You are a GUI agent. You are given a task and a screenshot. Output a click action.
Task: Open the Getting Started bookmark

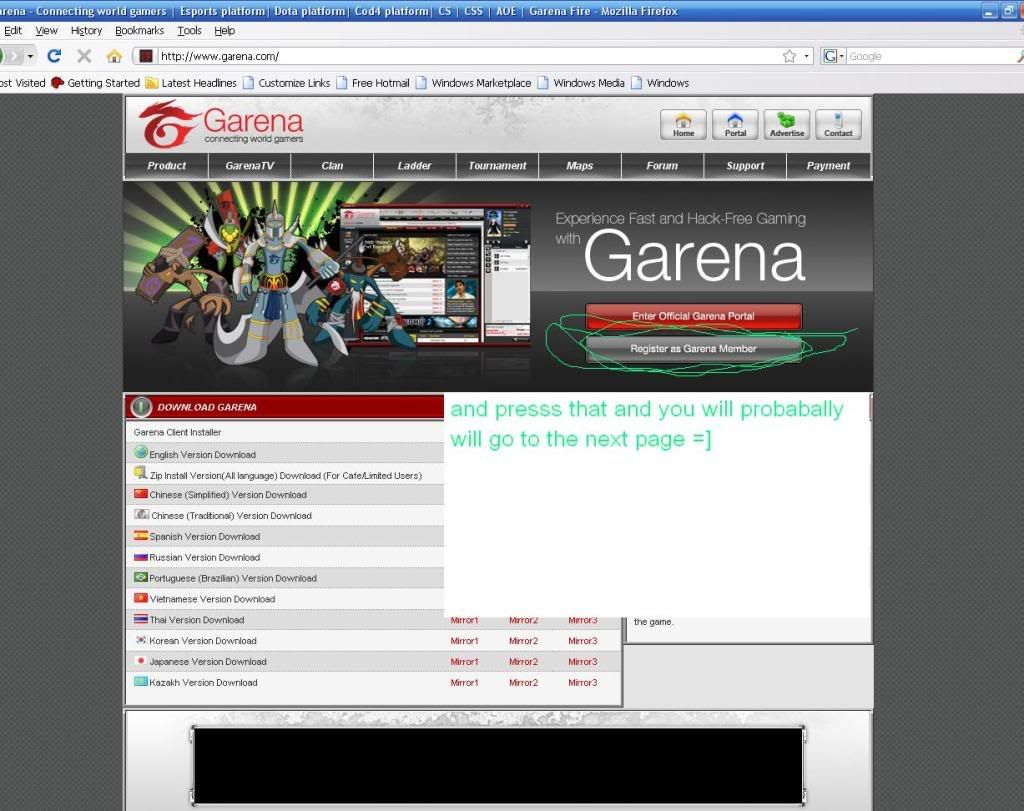coord(96,83)
